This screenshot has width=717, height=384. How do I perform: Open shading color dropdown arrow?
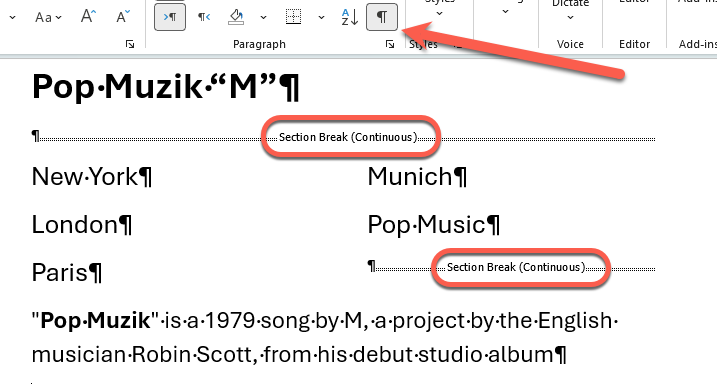[263, 17]
